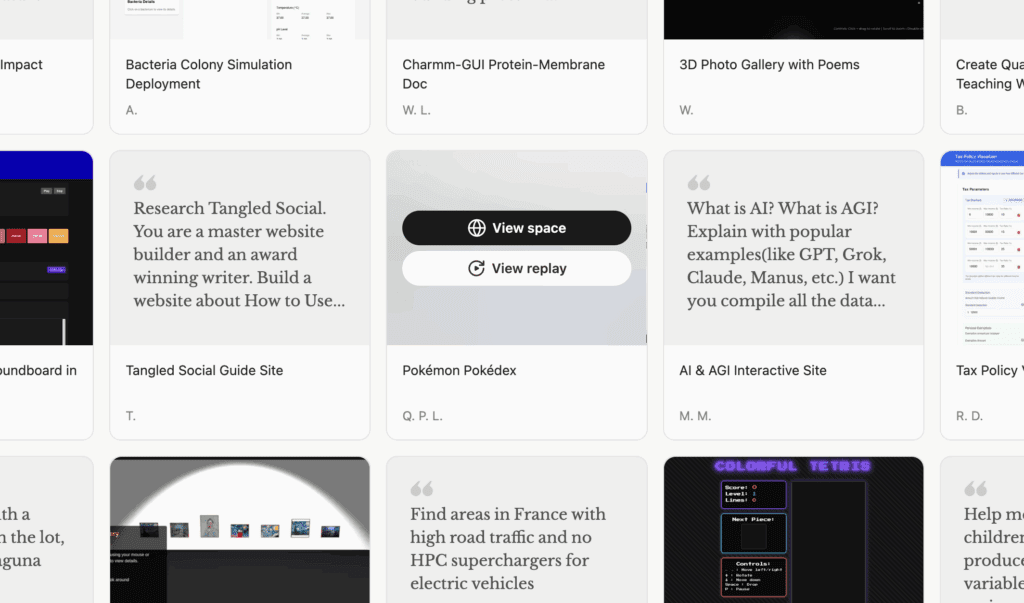Click author initials "M. M."

coord(695,416)
